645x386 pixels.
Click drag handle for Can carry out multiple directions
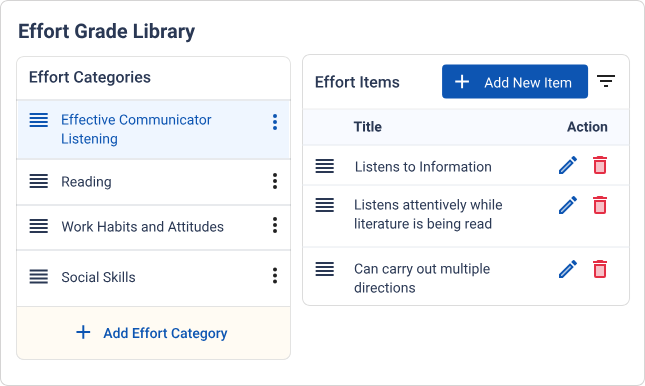[x=325, y=269]
